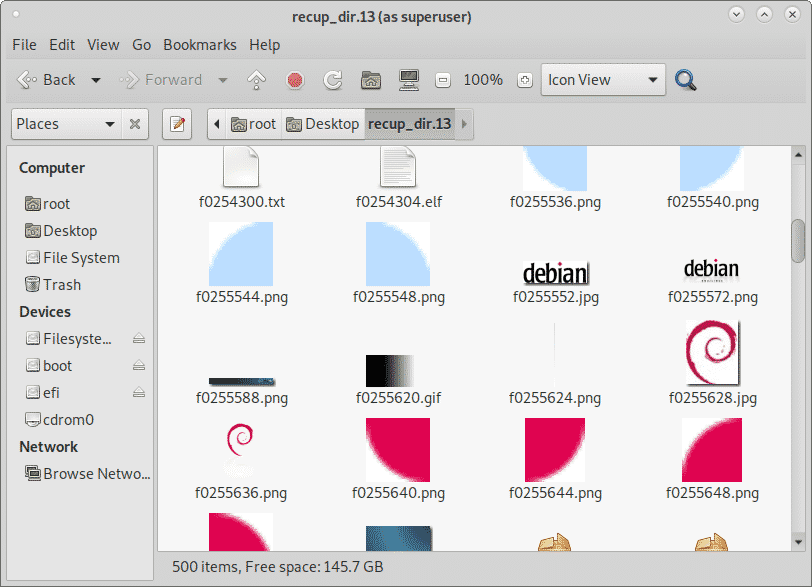
Task: Click the vertical scrollbar handle
Action: [x=798, y=240]
